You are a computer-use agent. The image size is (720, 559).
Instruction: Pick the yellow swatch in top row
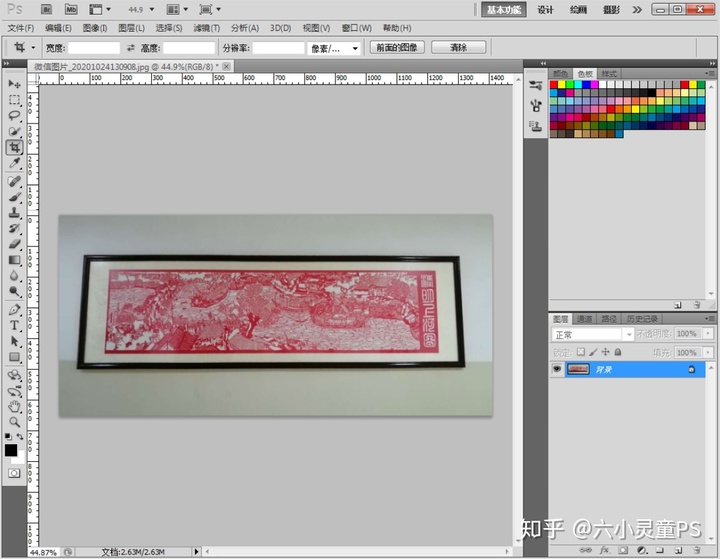562,85
